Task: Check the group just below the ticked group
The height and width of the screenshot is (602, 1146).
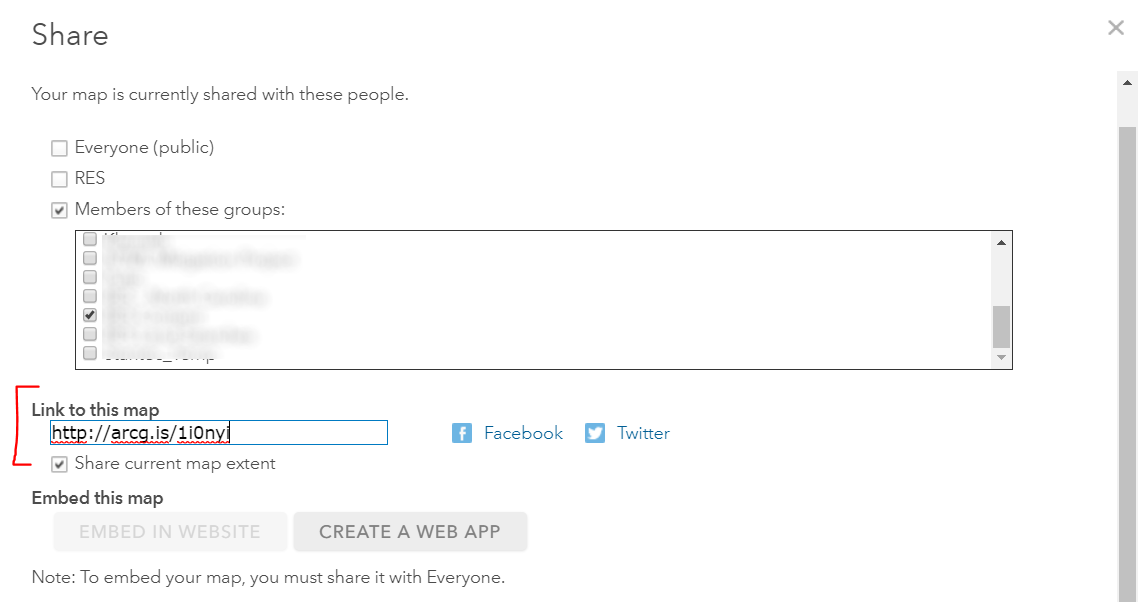Action: pos(90,334)
